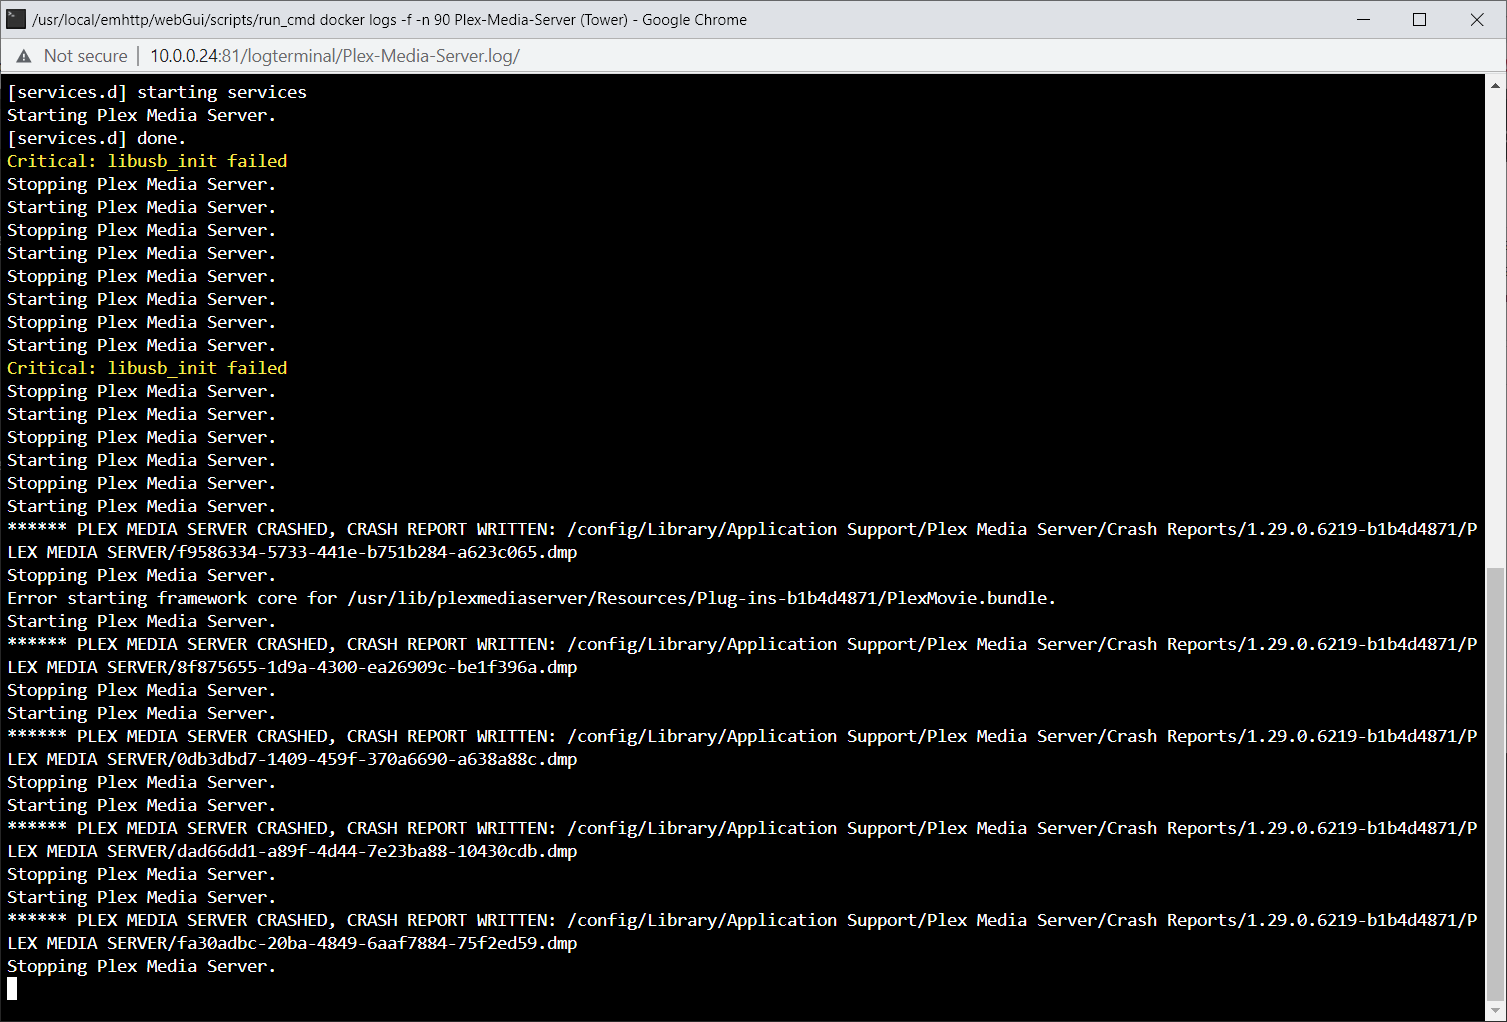Click the window title text in title bar
This screenshot has width=1507, height=1022.
[390, 19]
